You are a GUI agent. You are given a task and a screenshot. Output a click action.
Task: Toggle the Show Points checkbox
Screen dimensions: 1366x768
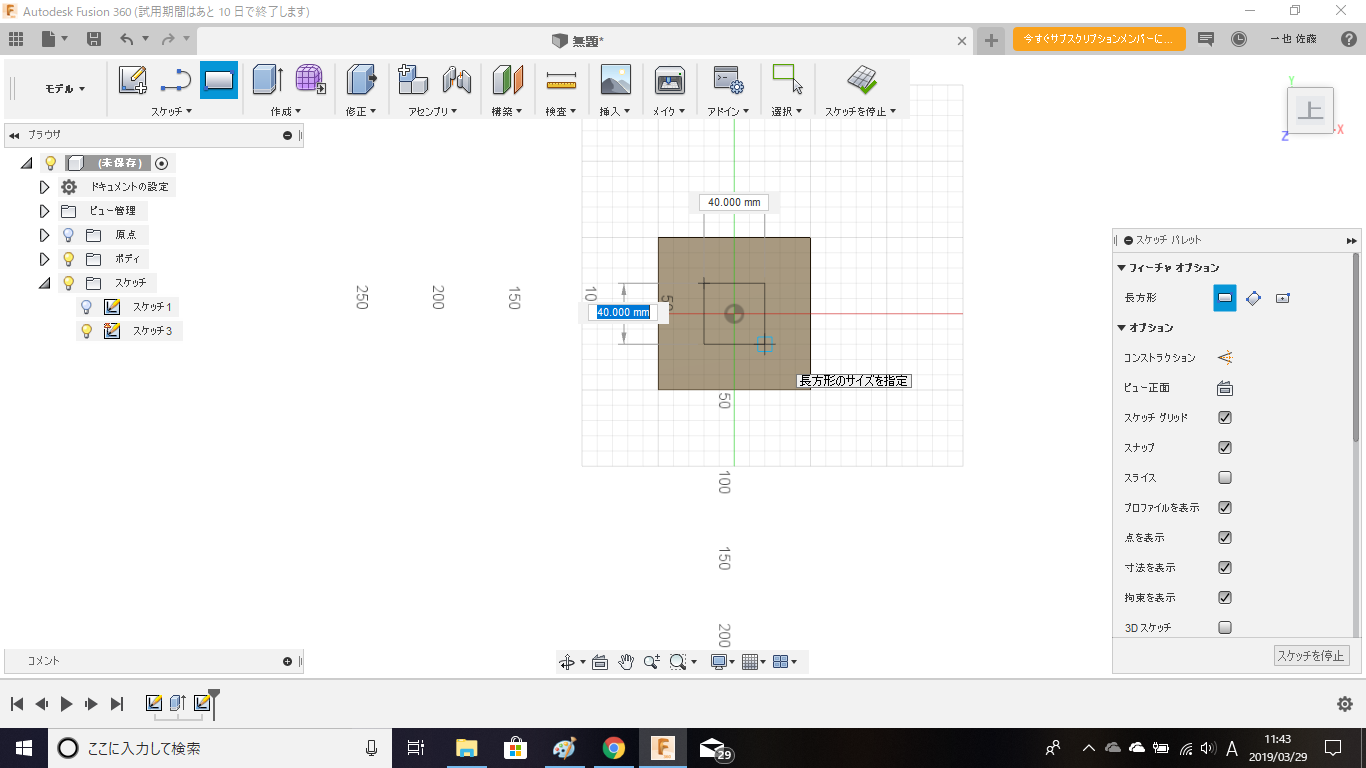(x=1225, y=537)
